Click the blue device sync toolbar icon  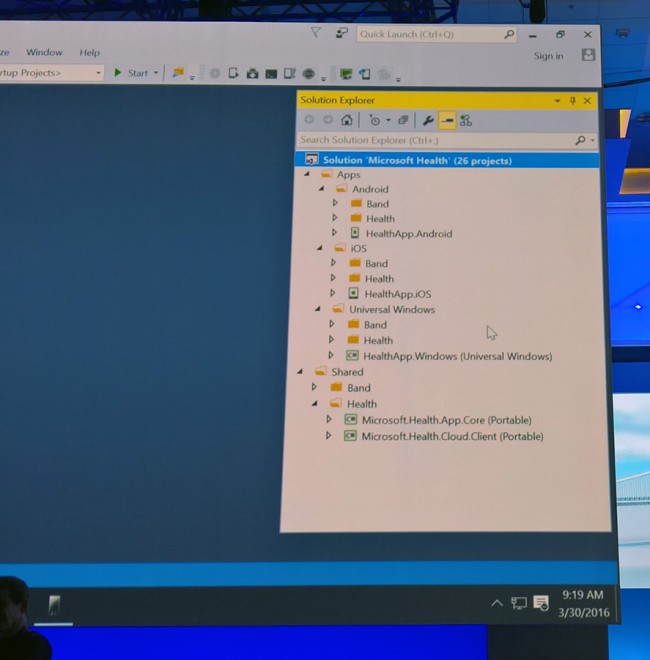(x=365, y=75)
